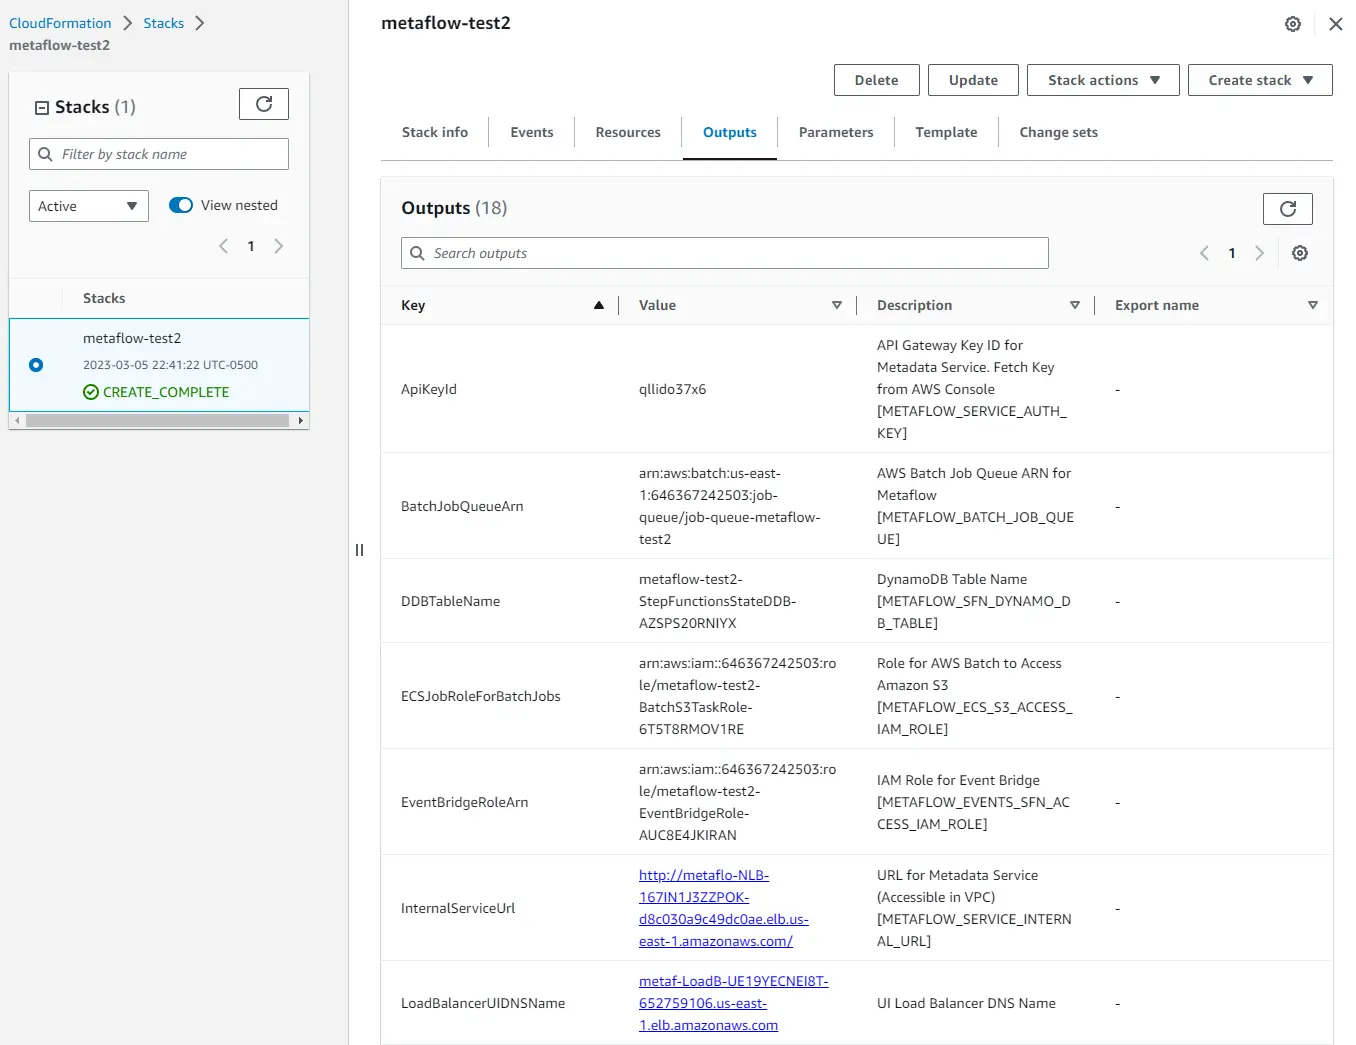Sort outputs by Key column
1356x1045 pixels.
[x=599, y=305]
